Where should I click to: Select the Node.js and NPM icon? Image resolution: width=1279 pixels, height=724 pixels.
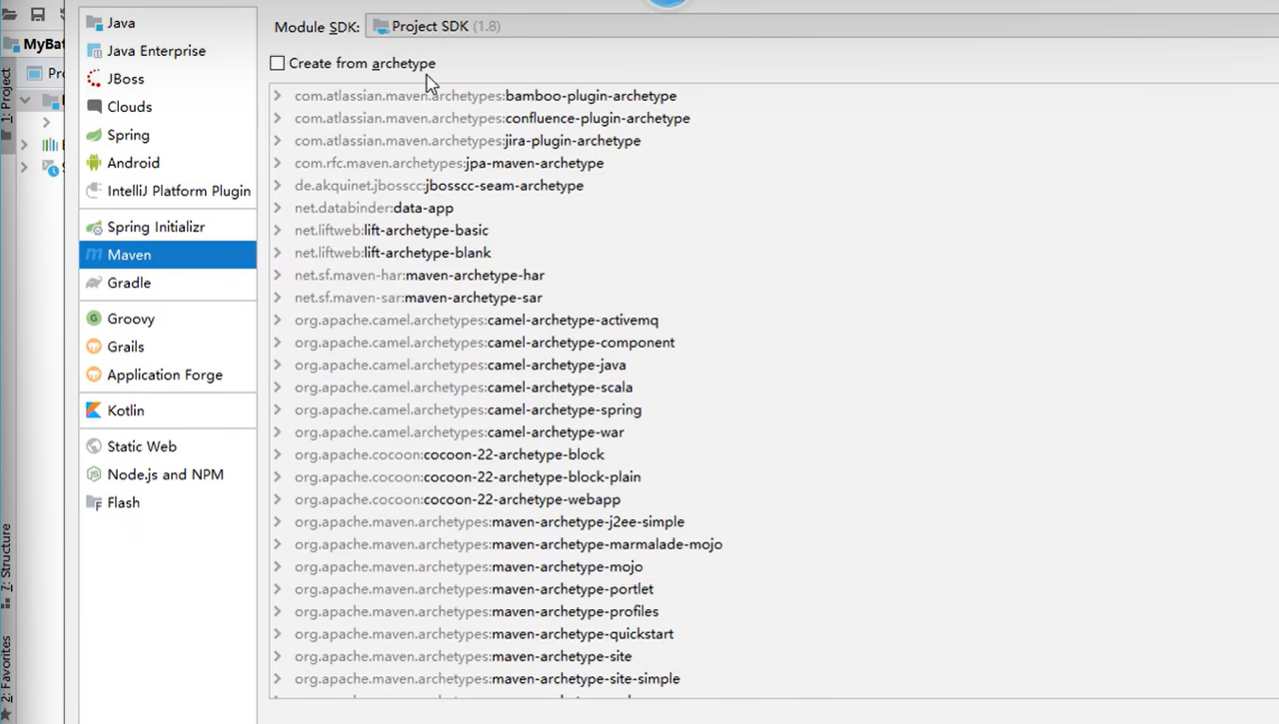pyautogui.click(x=94, y=475)
